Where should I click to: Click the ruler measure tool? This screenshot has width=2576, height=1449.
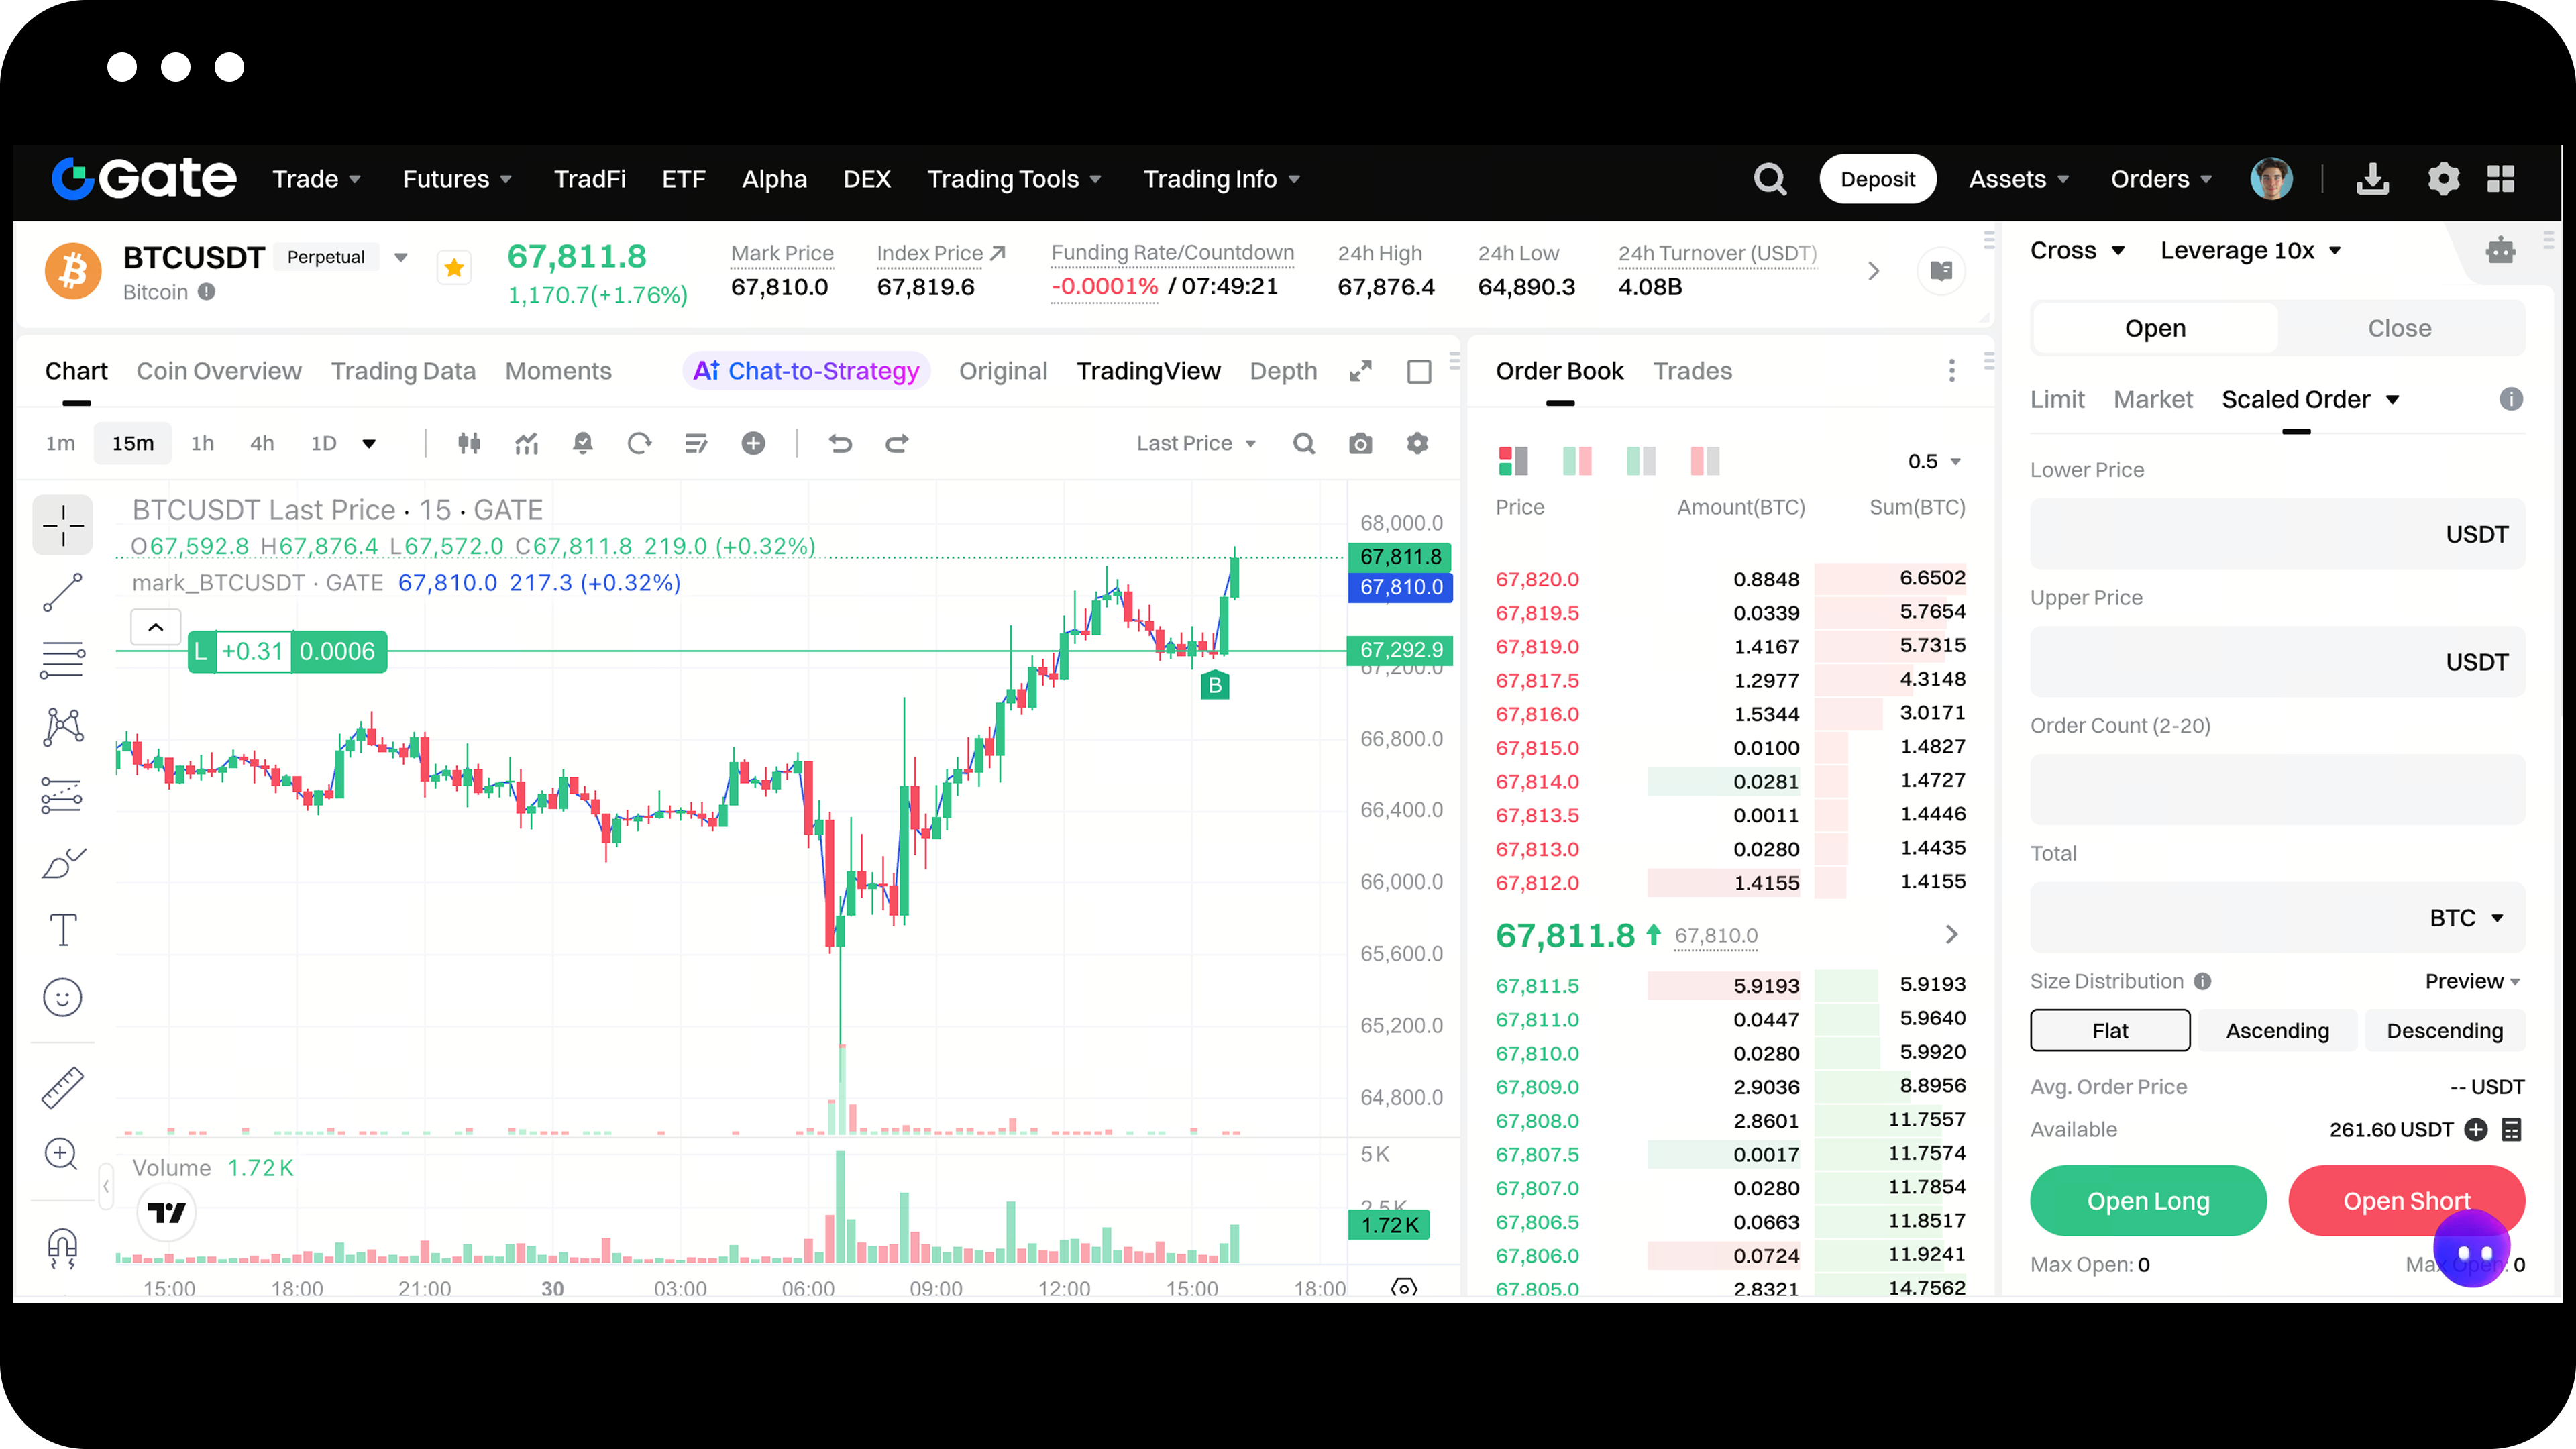tap(62, 1088)
